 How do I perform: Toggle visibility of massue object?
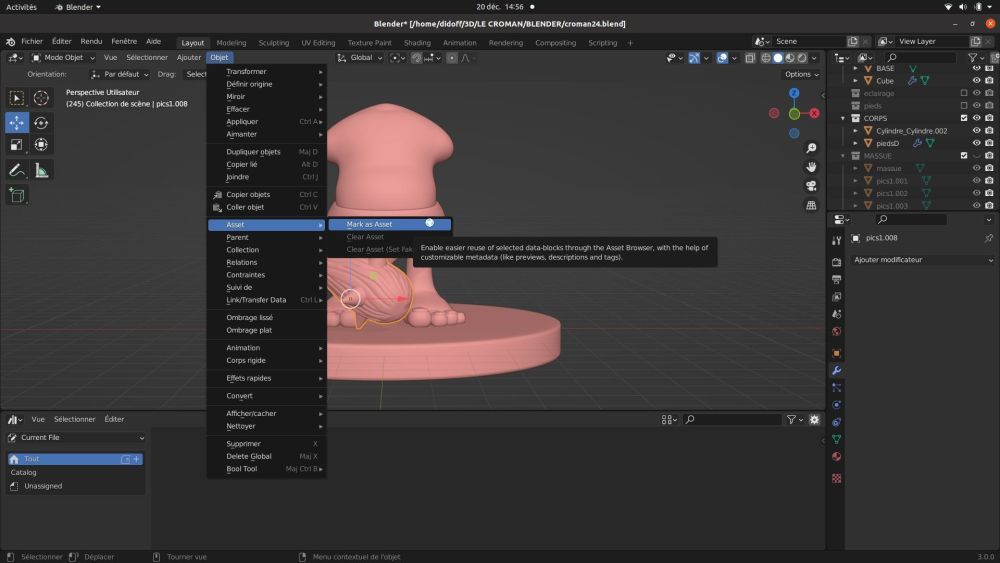(x=976, y=168)
